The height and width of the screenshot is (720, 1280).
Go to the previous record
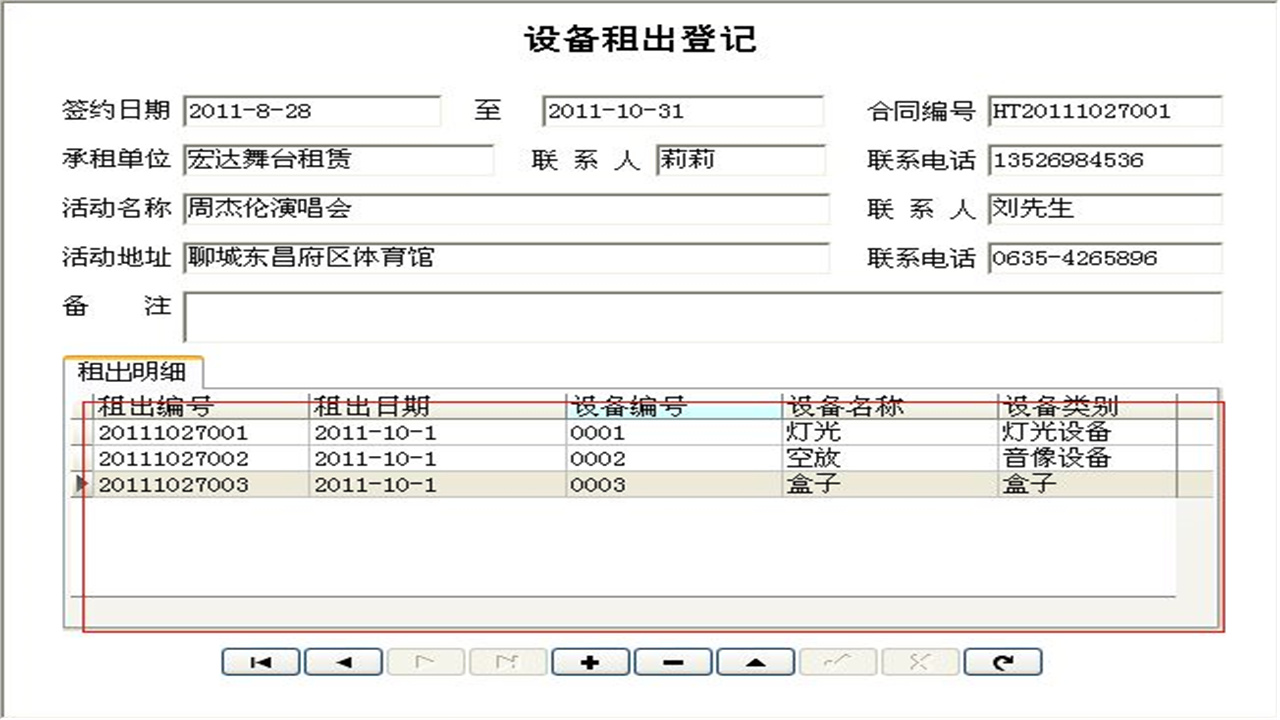343,661
